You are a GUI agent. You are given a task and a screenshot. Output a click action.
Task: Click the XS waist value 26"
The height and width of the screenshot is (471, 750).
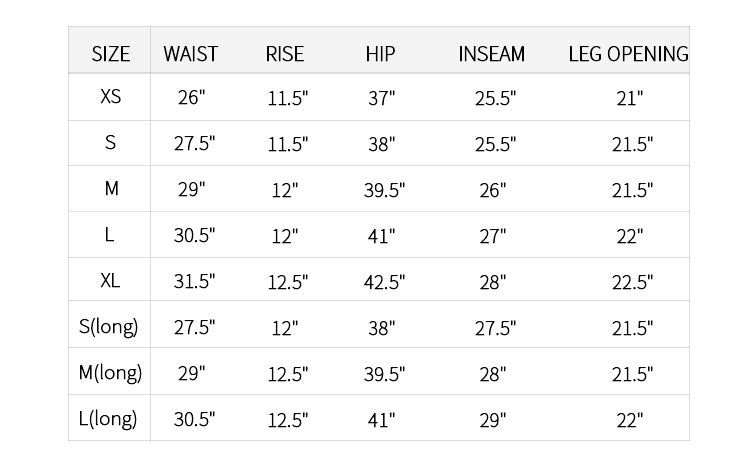pos(191,98)
